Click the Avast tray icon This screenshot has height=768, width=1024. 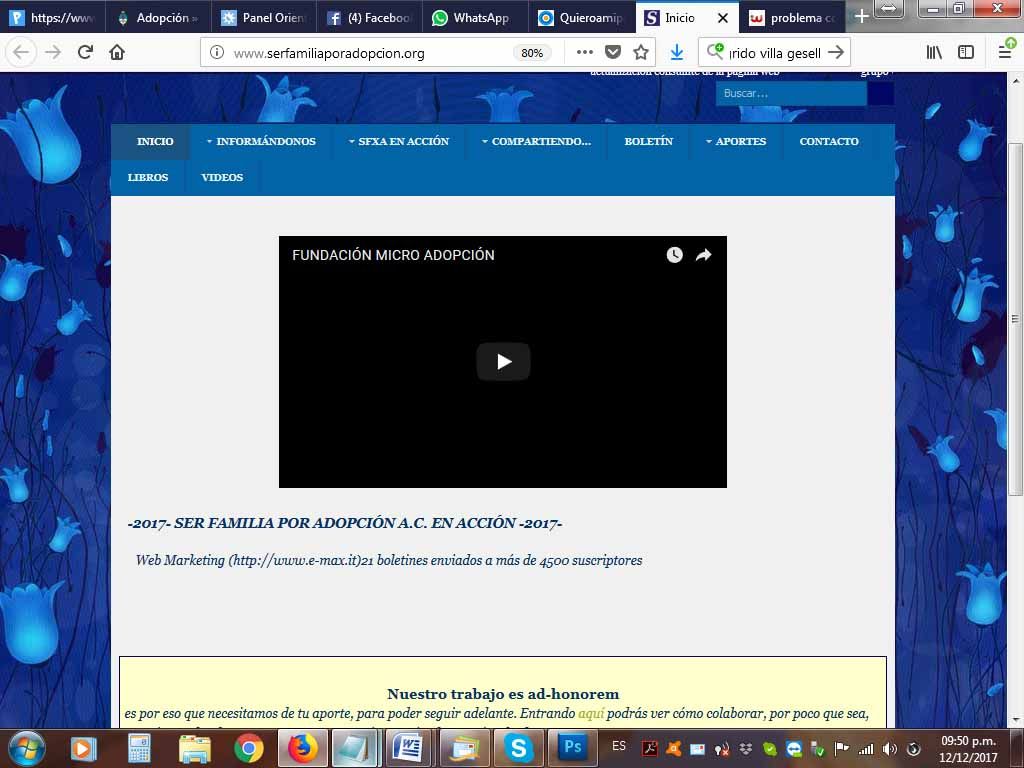coord(673,748)
